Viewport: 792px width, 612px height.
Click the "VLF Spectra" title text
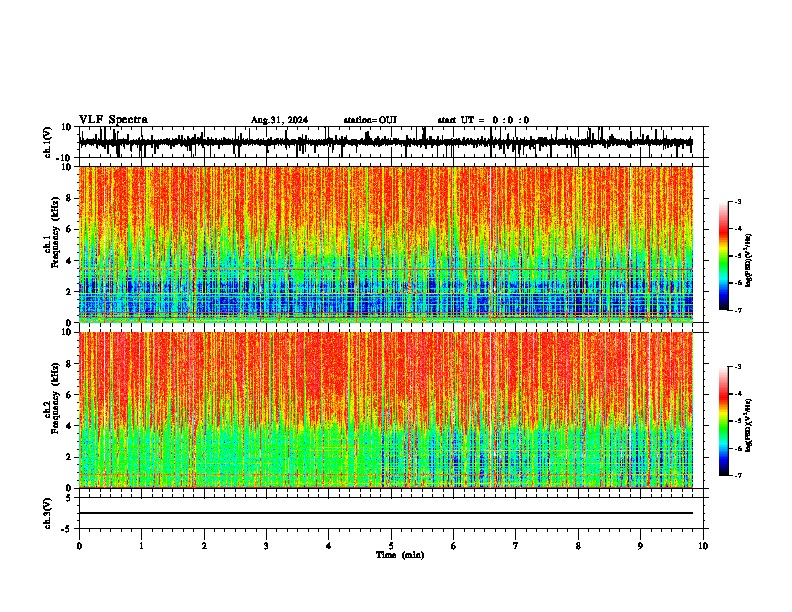[x=113, y=120]
